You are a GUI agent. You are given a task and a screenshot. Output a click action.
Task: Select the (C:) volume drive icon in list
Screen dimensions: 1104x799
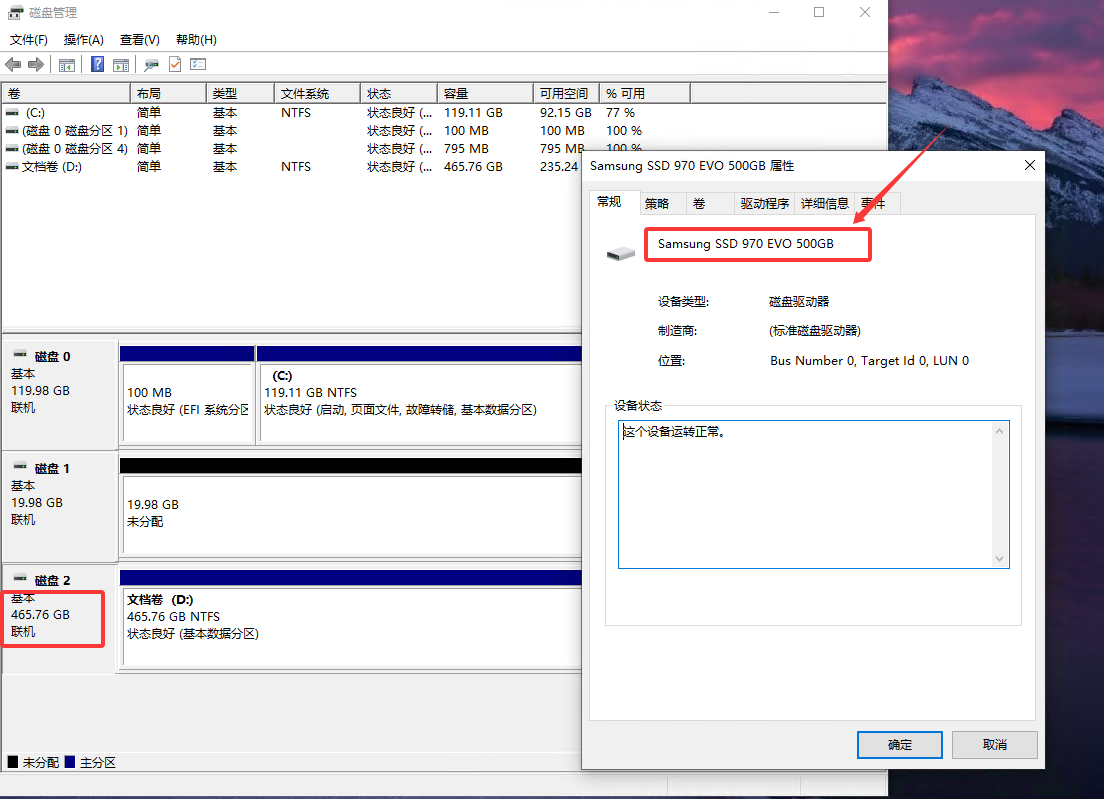click(x=12, y=113)
